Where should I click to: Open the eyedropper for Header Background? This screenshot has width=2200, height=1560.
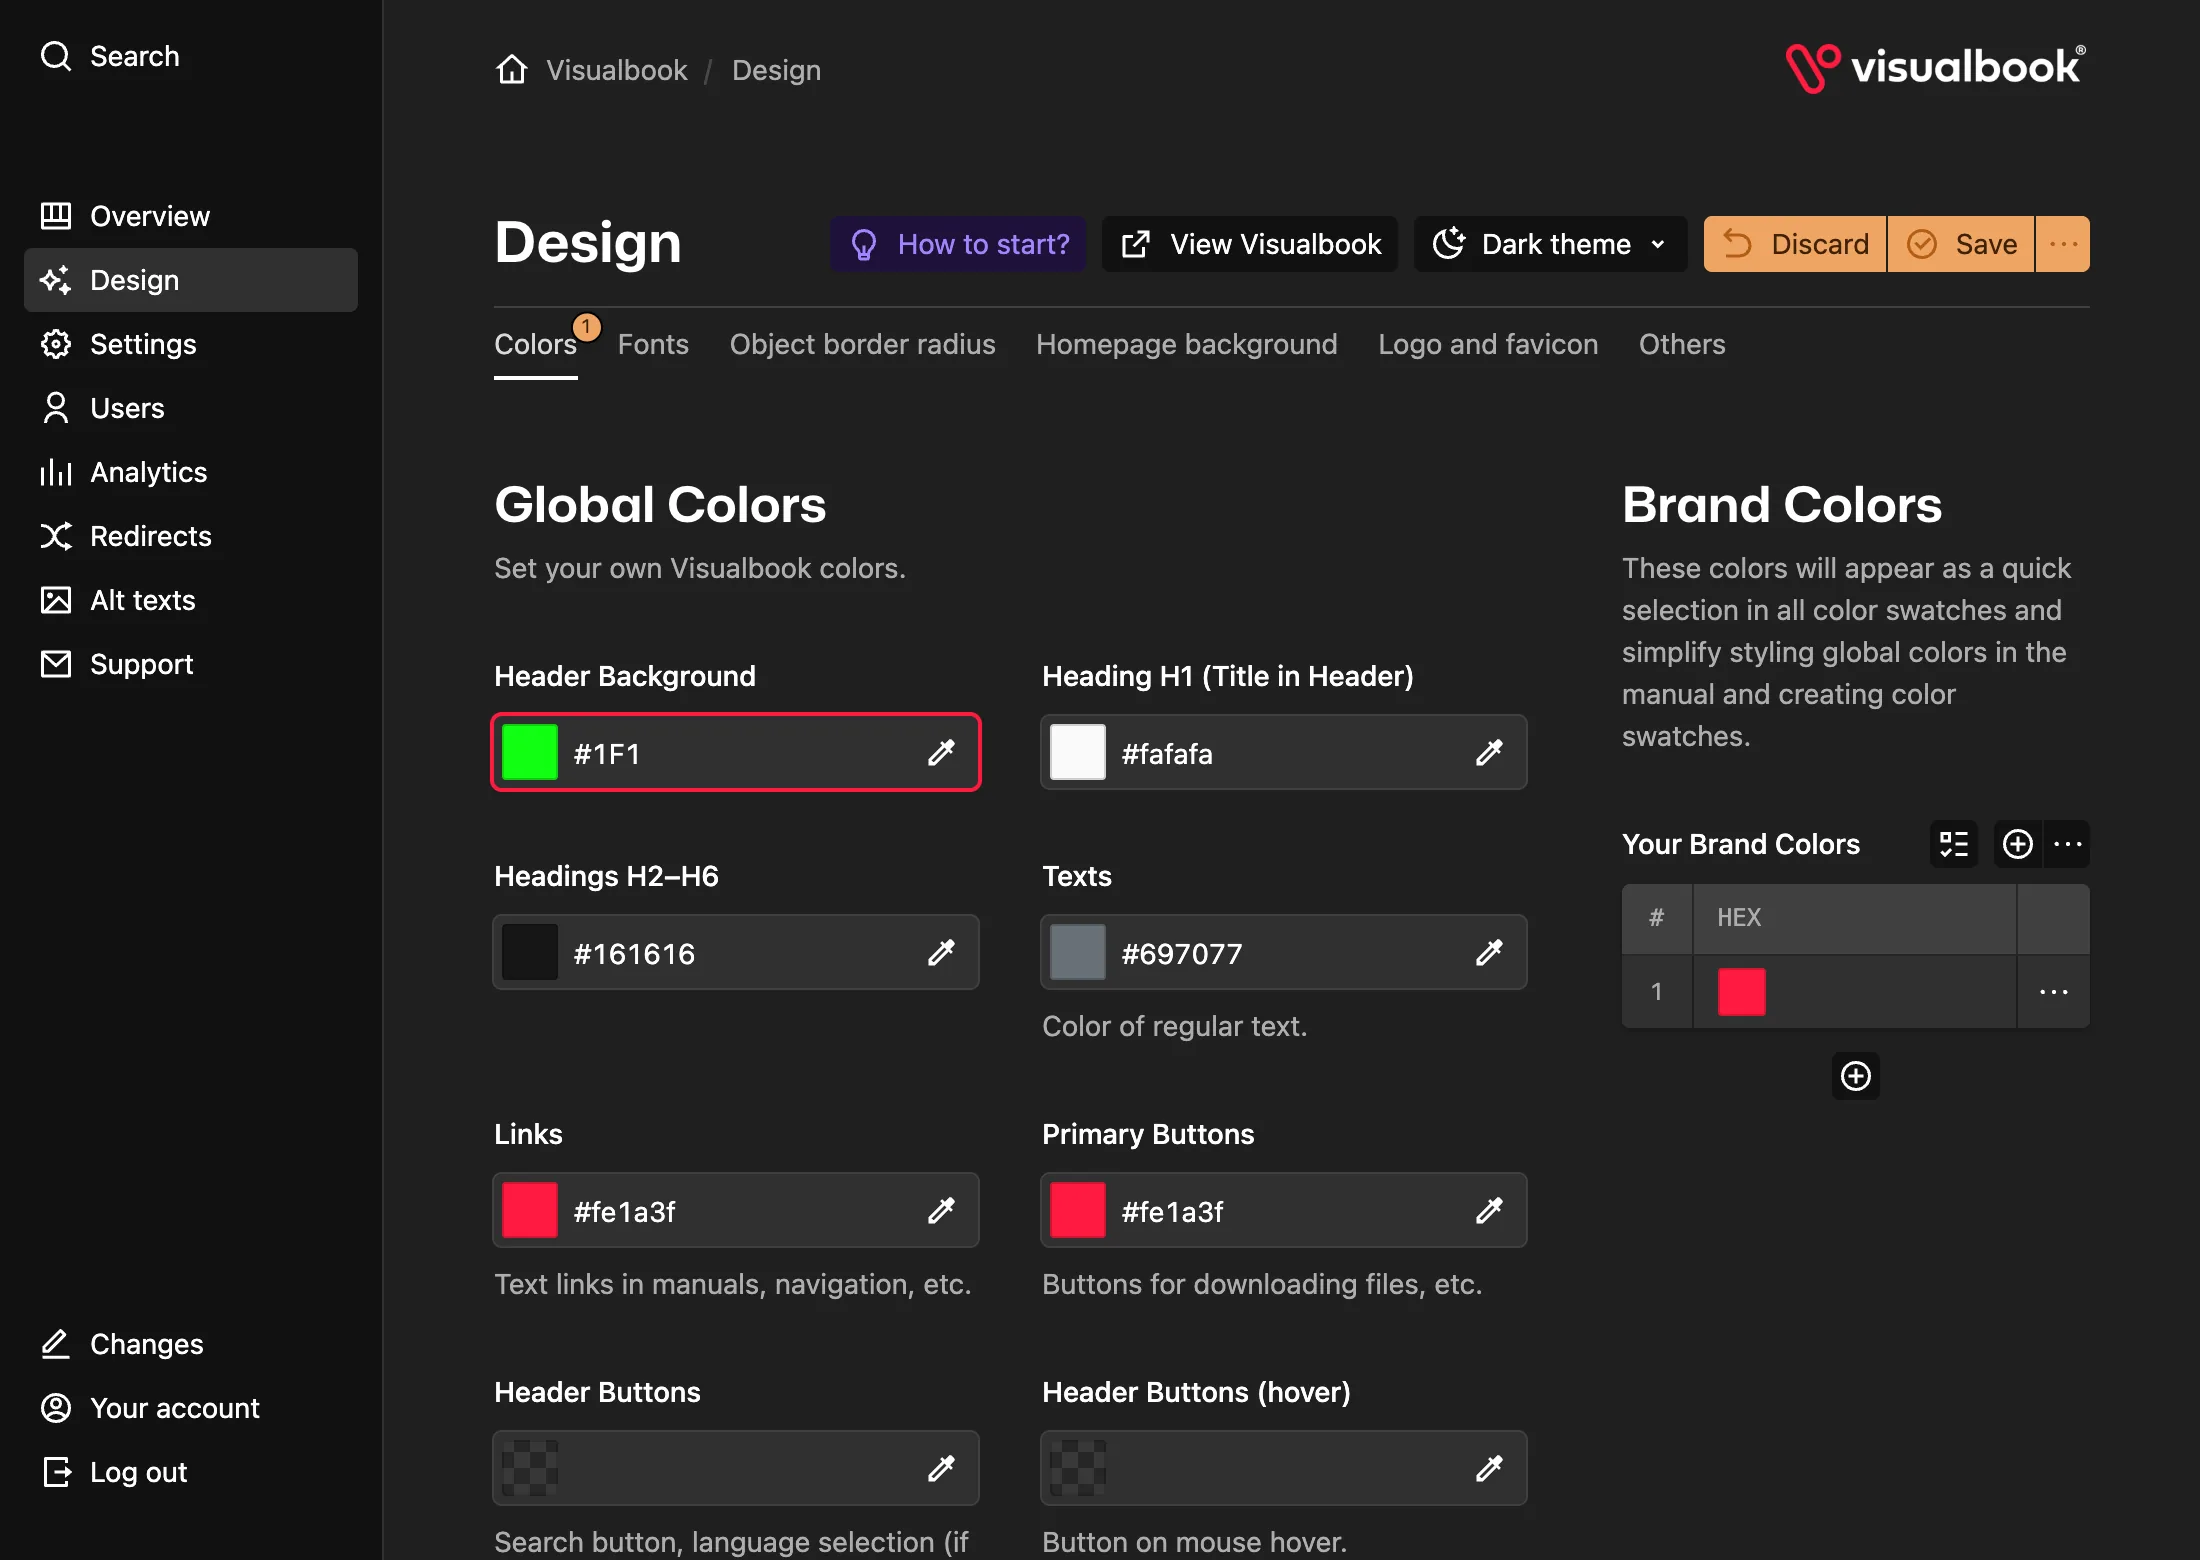pyautogui.click(x=941, y=752)
